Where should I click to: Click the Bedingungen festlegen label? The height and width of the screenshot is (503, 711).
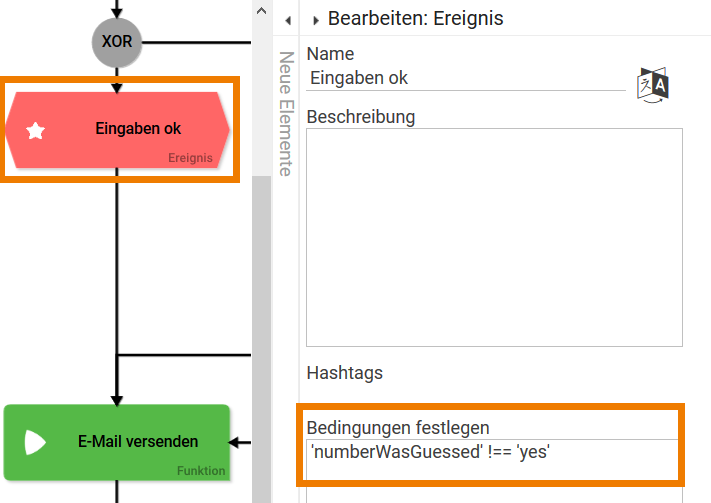[x=397, y=428]
